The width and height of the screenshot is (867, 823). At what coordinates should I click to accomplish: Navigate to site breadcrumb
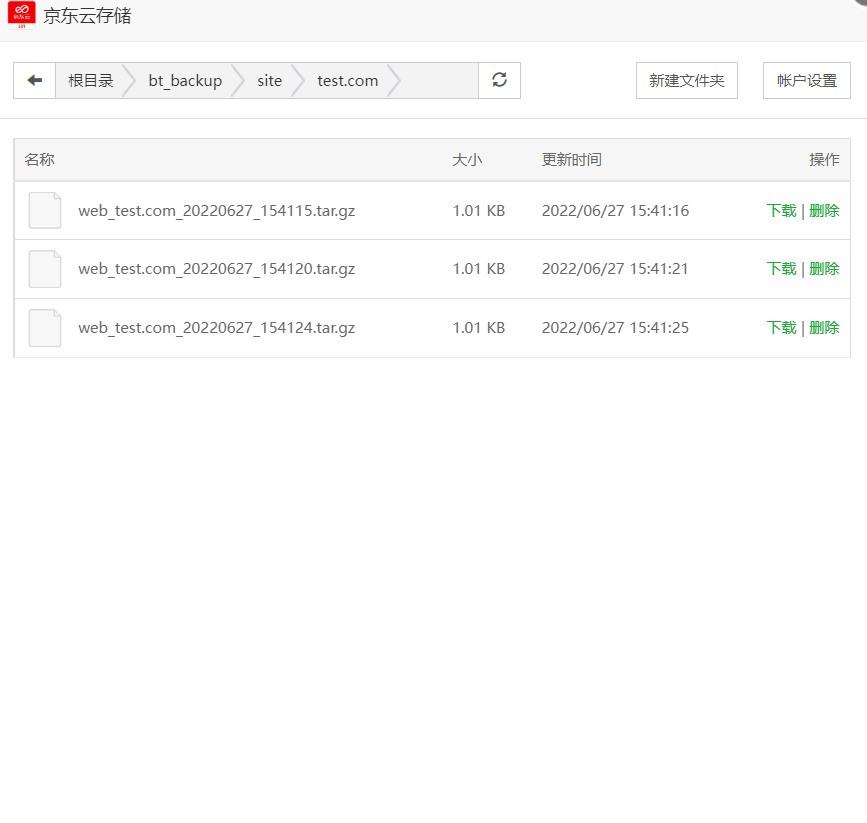[x=270, y=81]
